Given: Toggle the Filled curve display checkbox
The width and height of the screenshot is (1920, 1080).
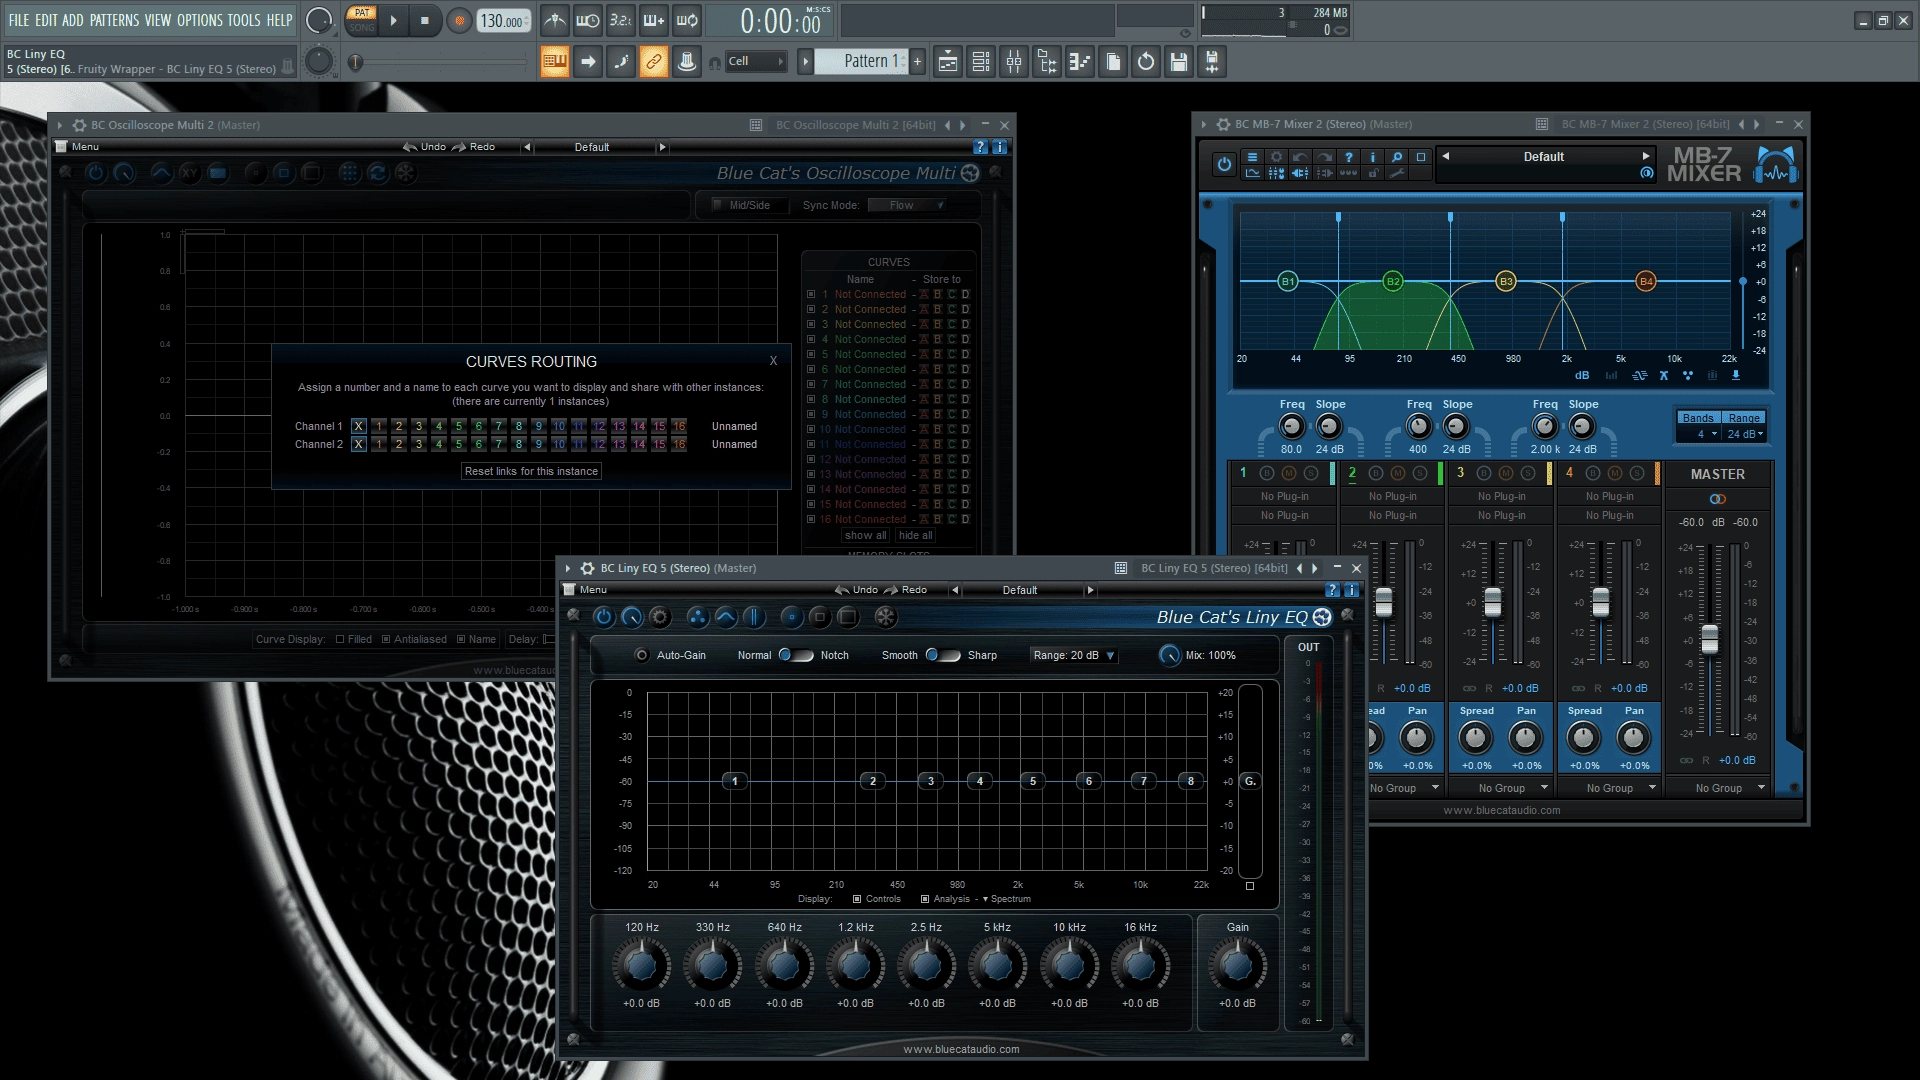Looking at the screenshot, I should (340, 639).
